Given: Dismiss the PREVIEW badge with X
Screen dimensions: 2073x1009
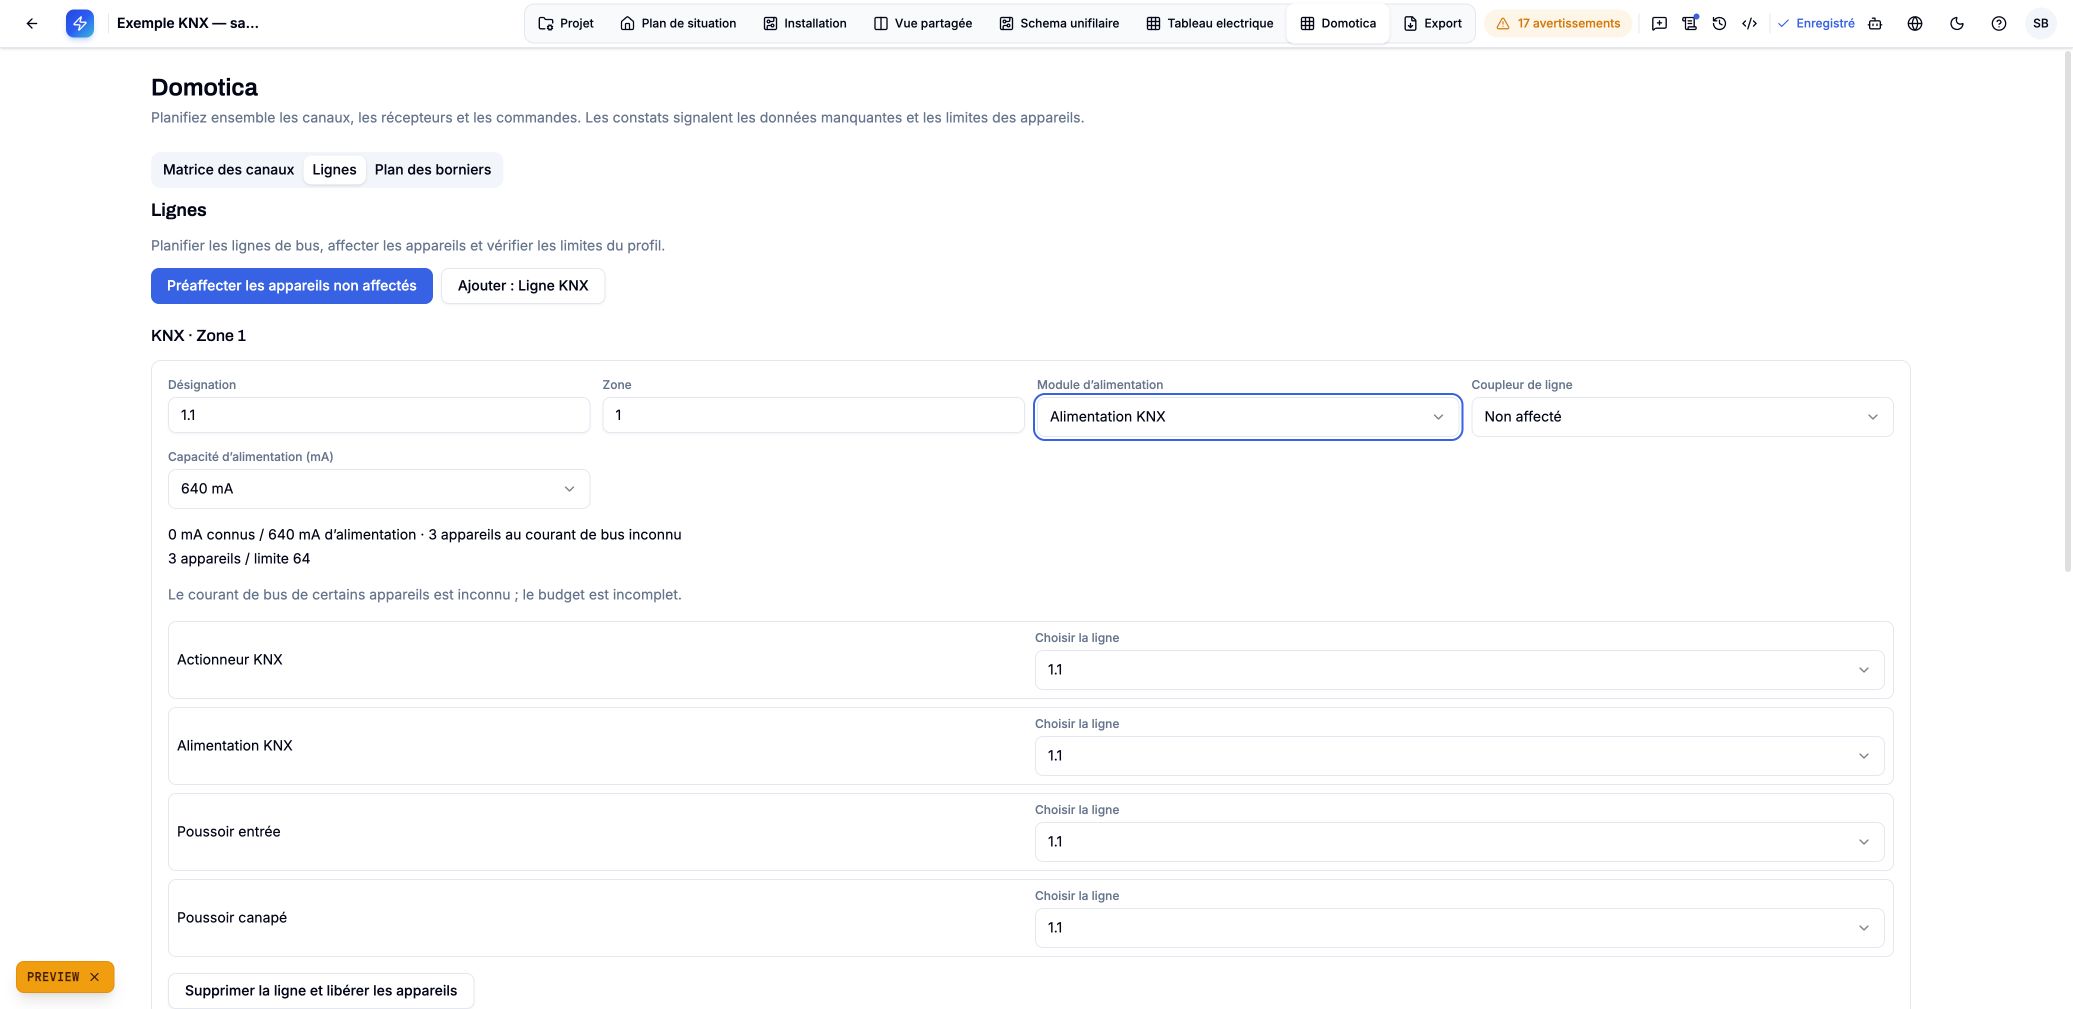Looking at the screenshot, I should (95, 977).
